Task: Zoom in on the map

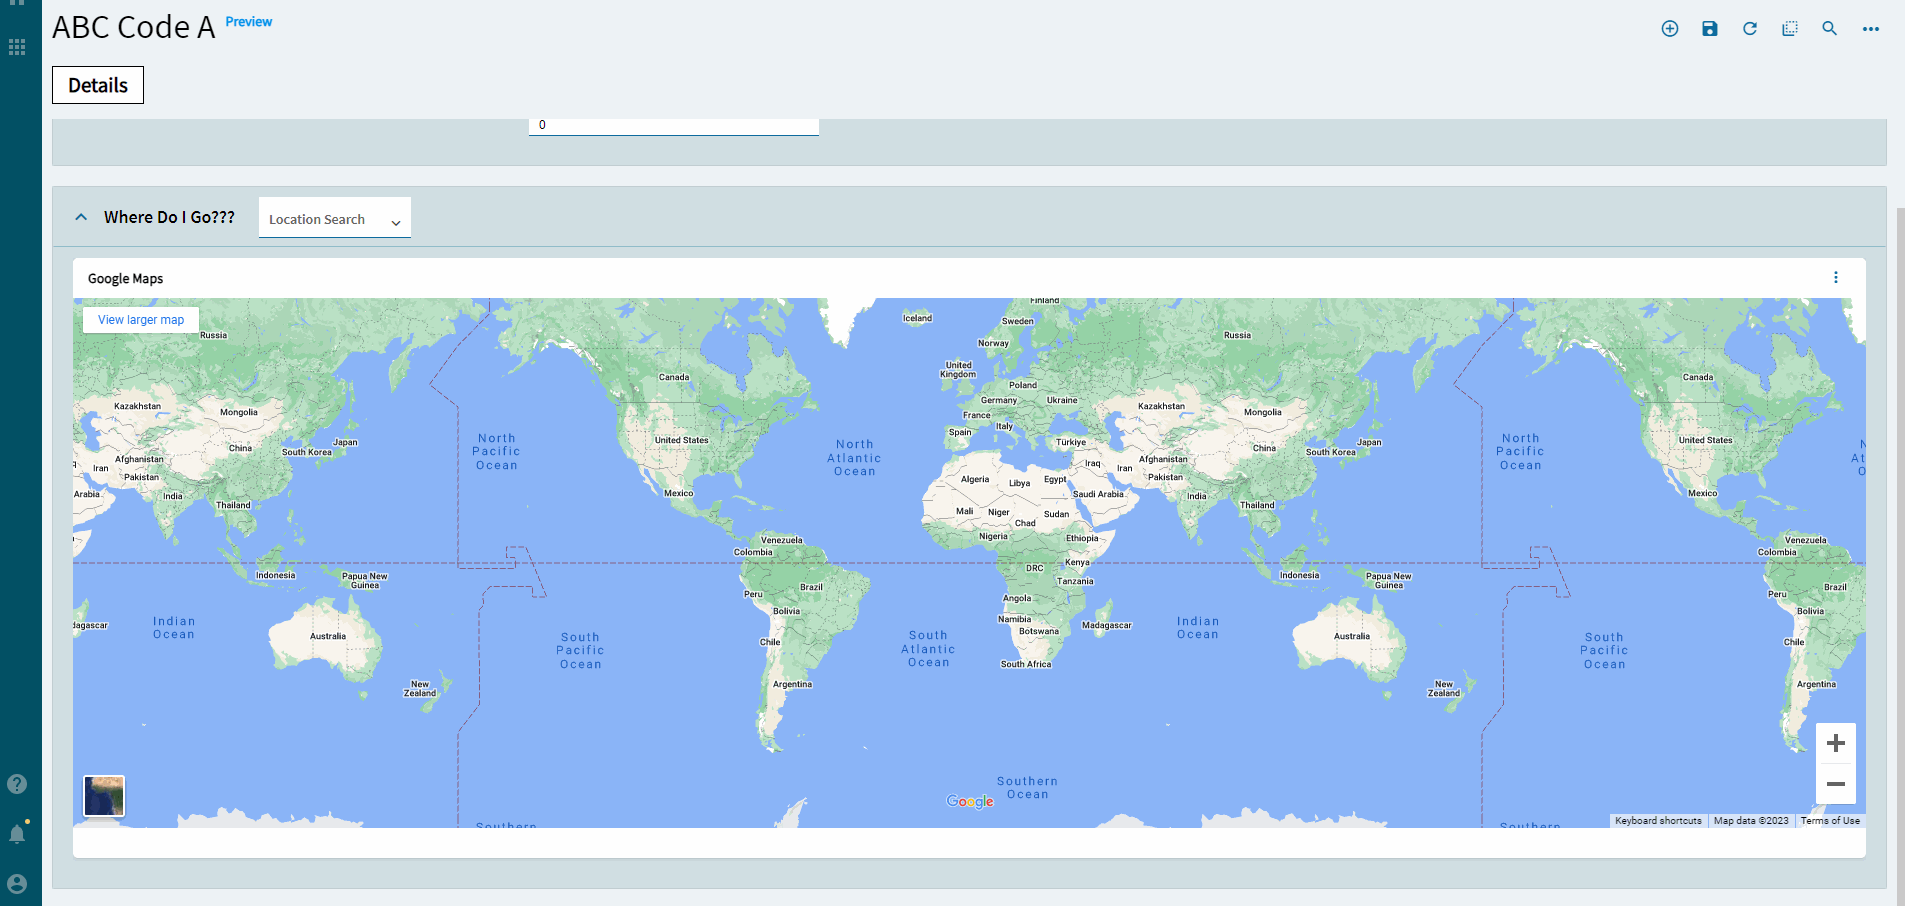Action: (1836, 743)
